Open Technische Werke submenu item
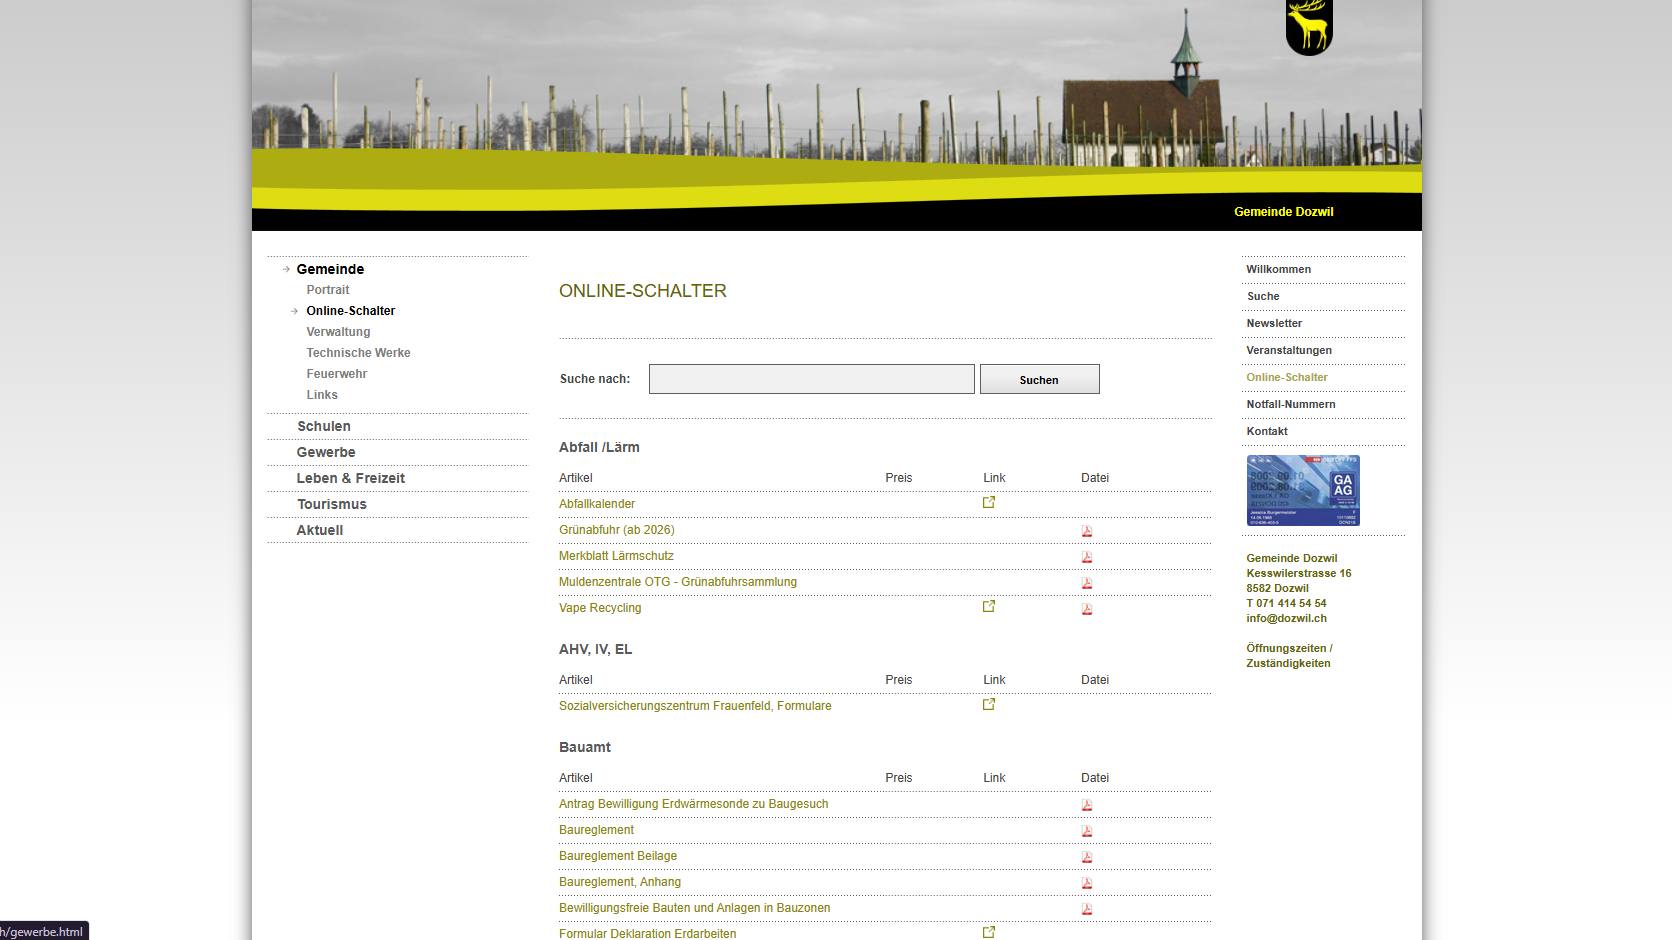Screen dimensions: 1672x940 point(358,353)
